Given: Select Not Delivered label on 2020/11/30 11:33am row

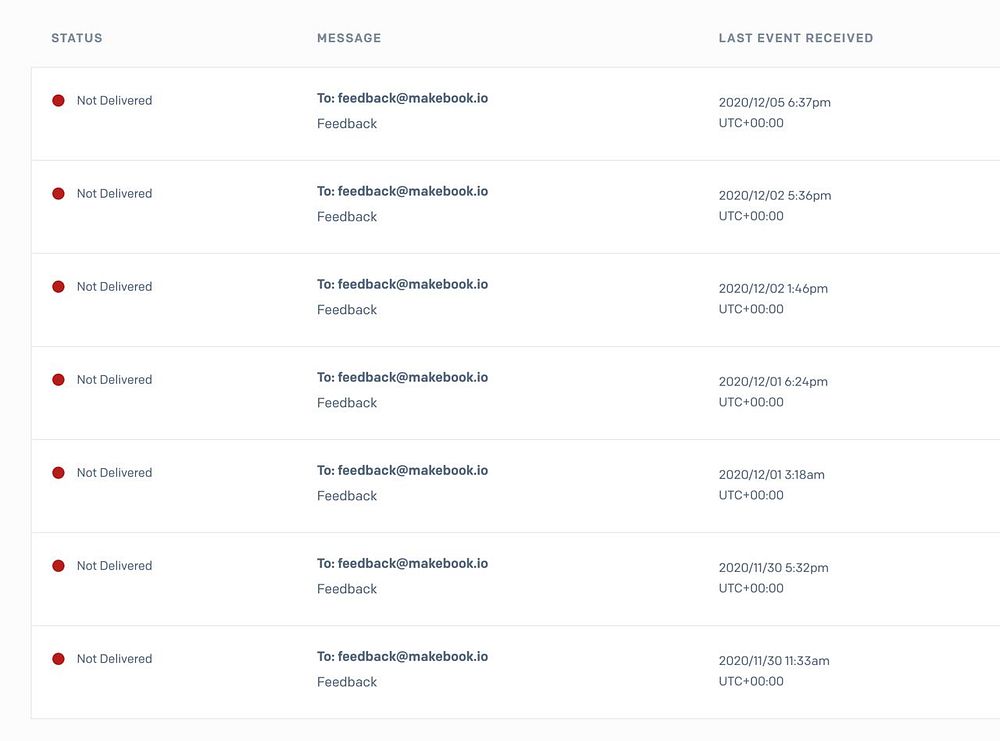Looking at the screenshot, I should coord(114,659).
